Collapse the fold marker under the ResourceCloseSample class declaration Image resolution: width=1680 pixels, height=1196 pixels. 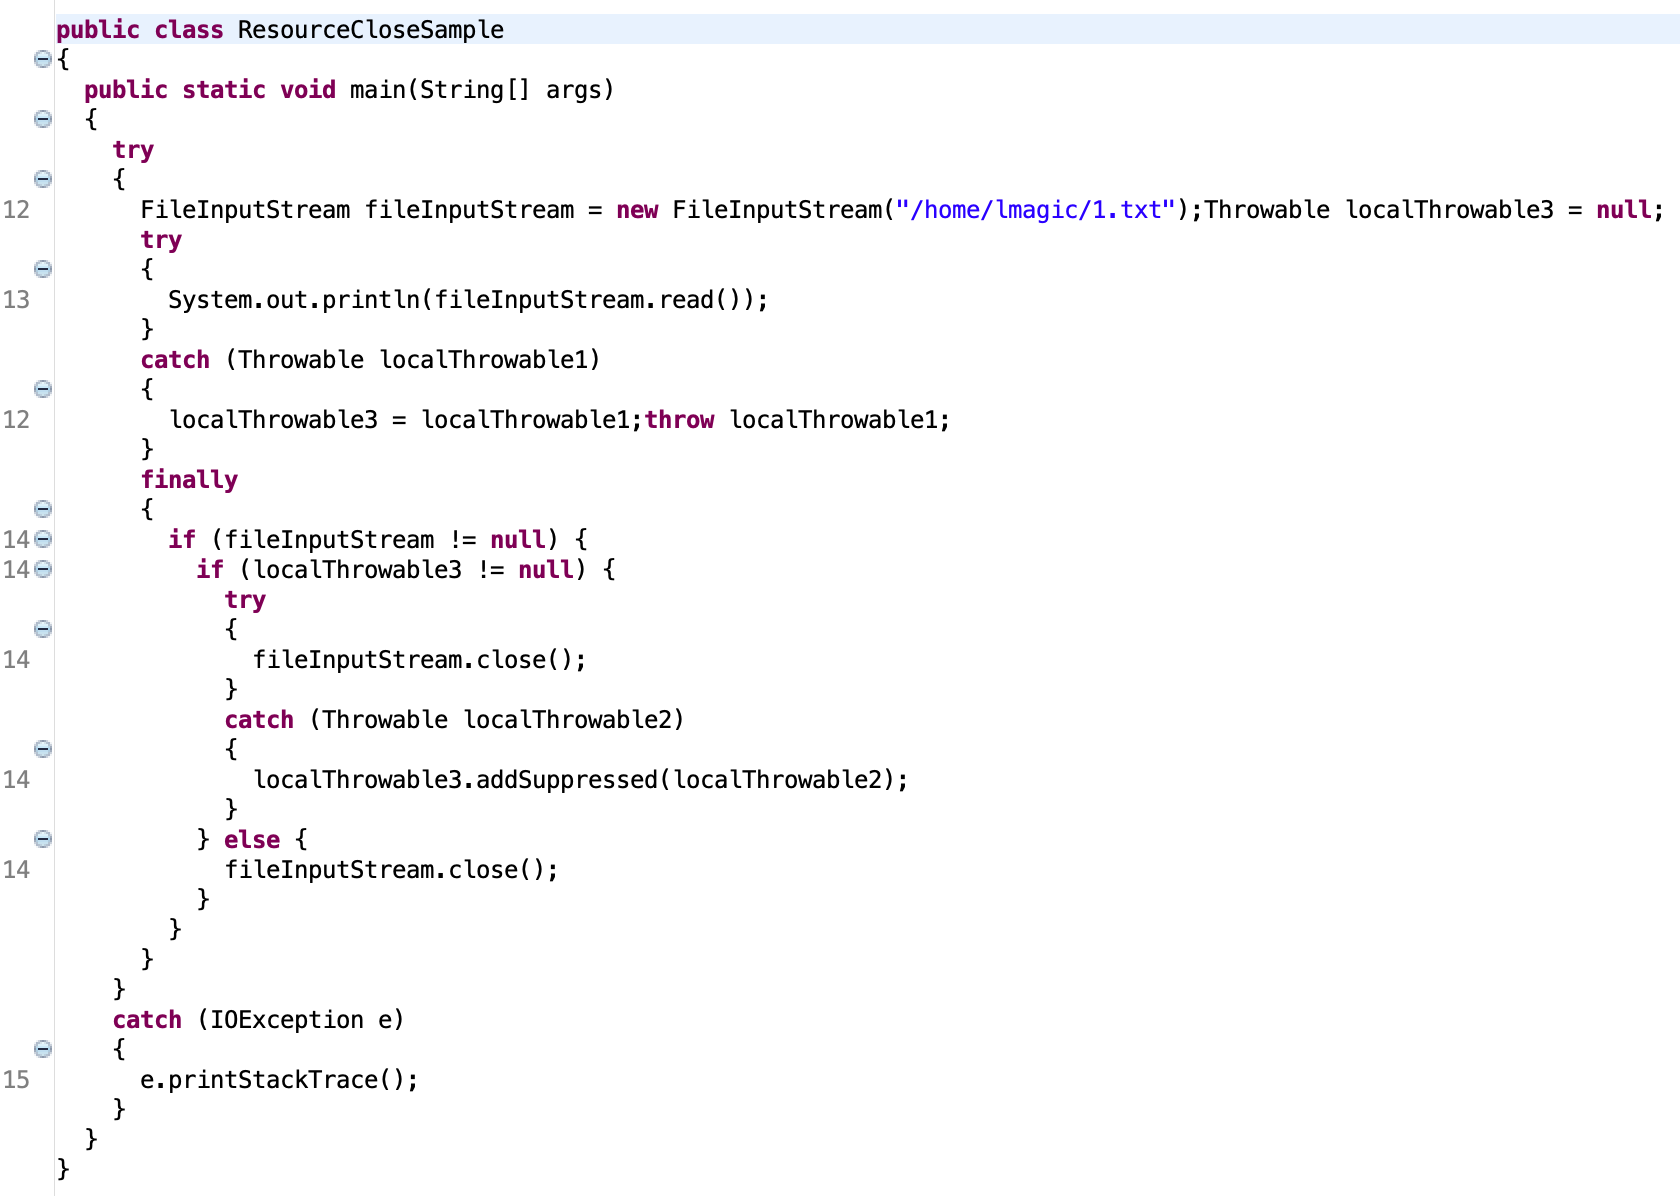[x=42, y=59]
